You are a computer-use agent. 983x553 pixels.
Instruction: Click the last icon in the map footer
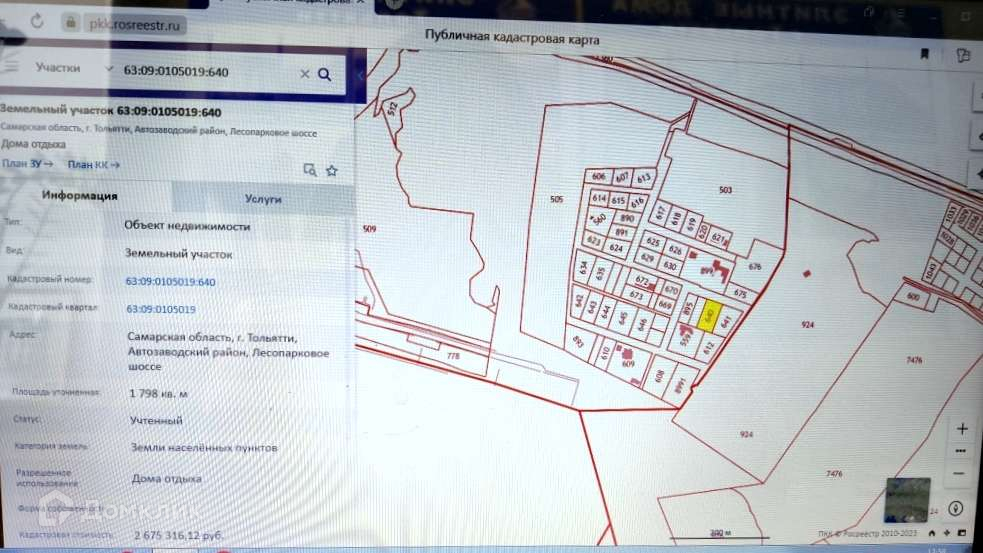pos(962,533)
